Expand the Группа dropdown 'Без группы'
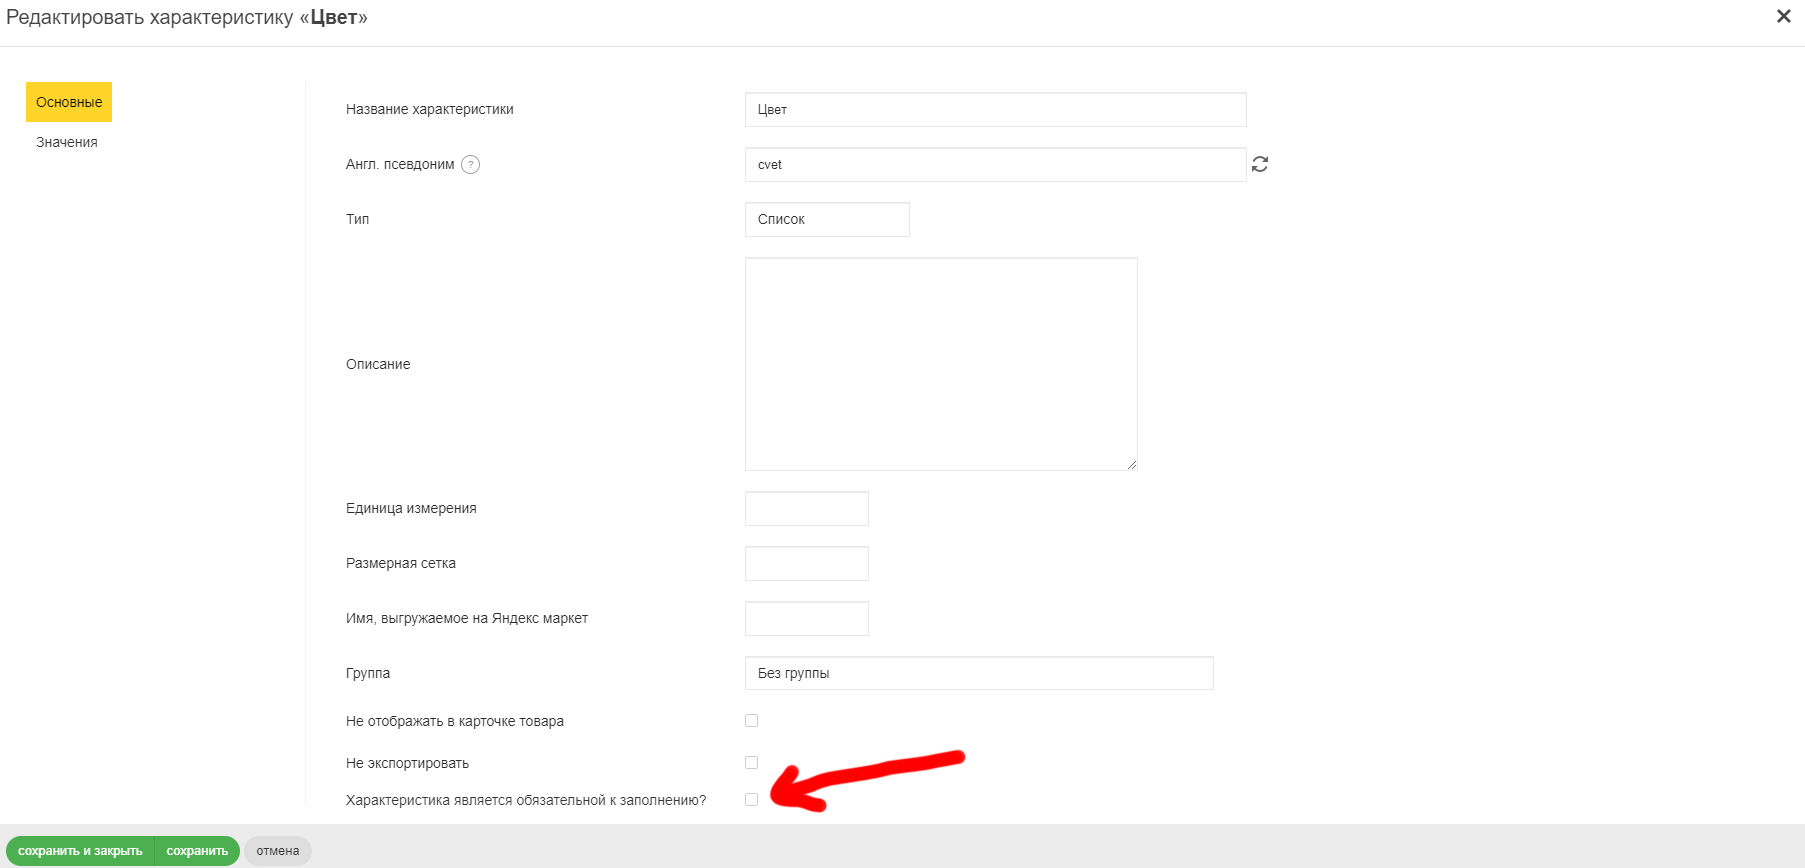 click(978, 673)
